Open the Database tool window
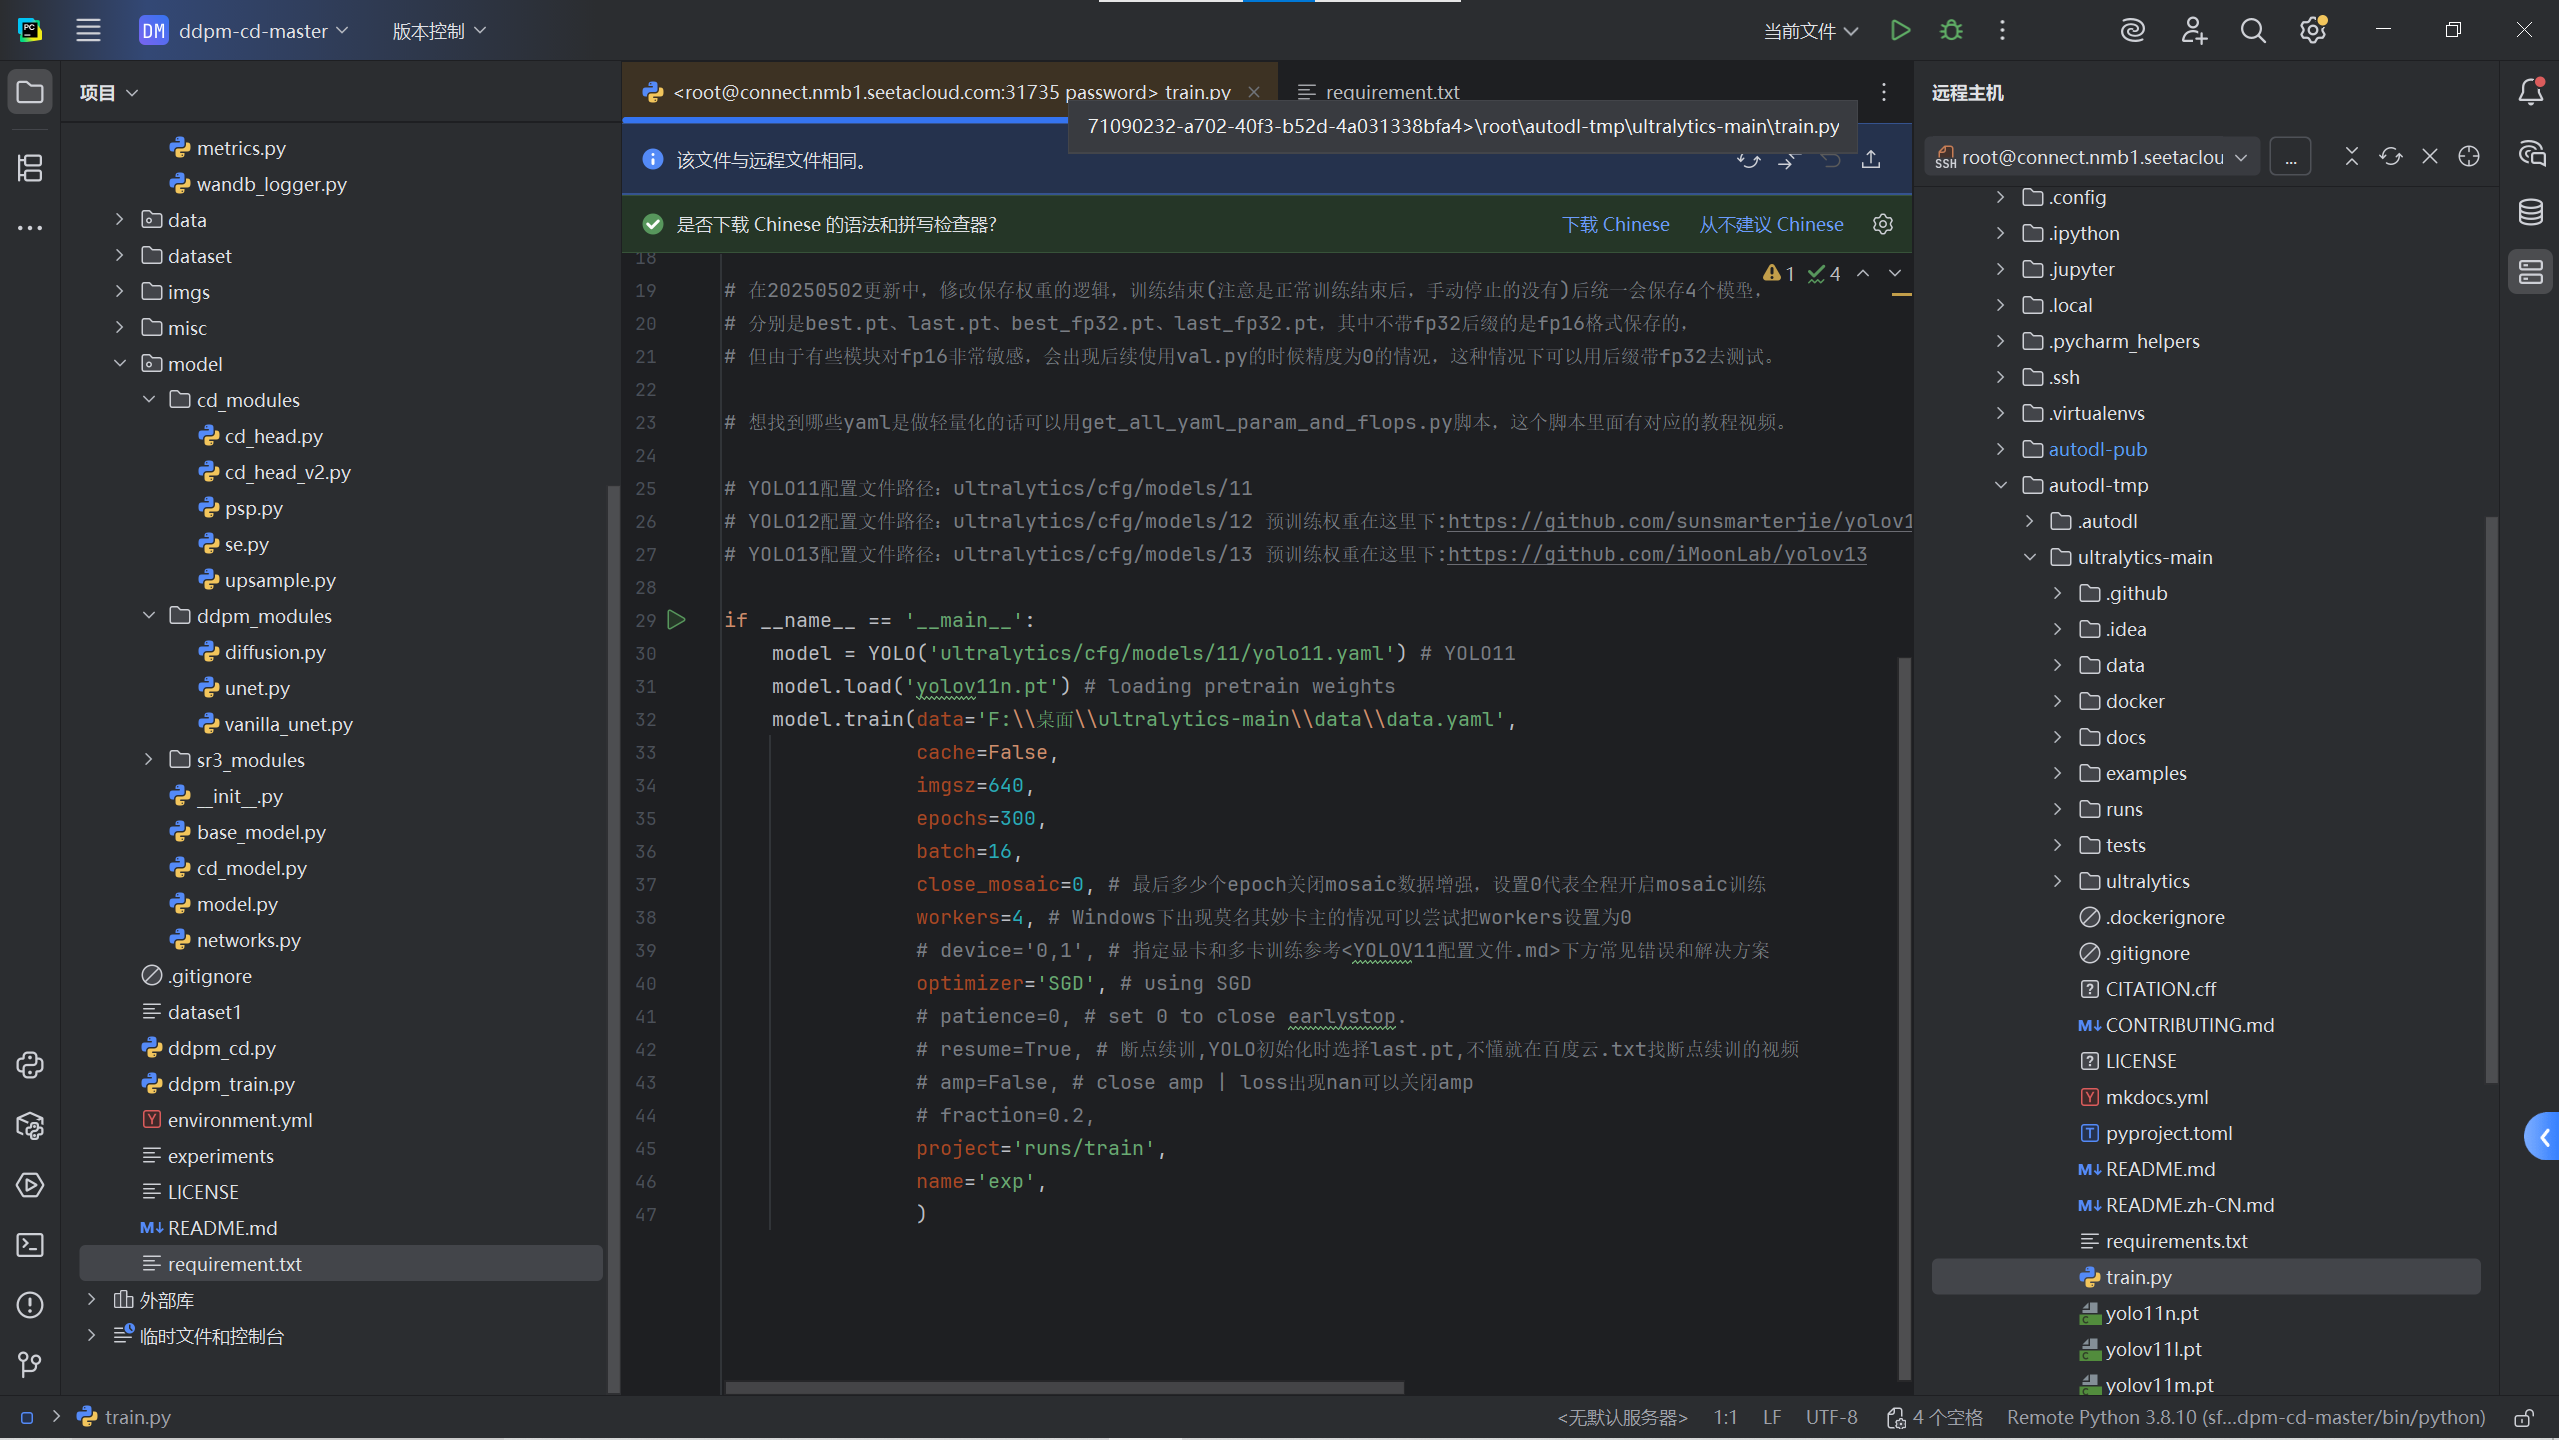The height and width of the screenshot is (1440, 2559). pyautogui.click(x=2531, y=212)
